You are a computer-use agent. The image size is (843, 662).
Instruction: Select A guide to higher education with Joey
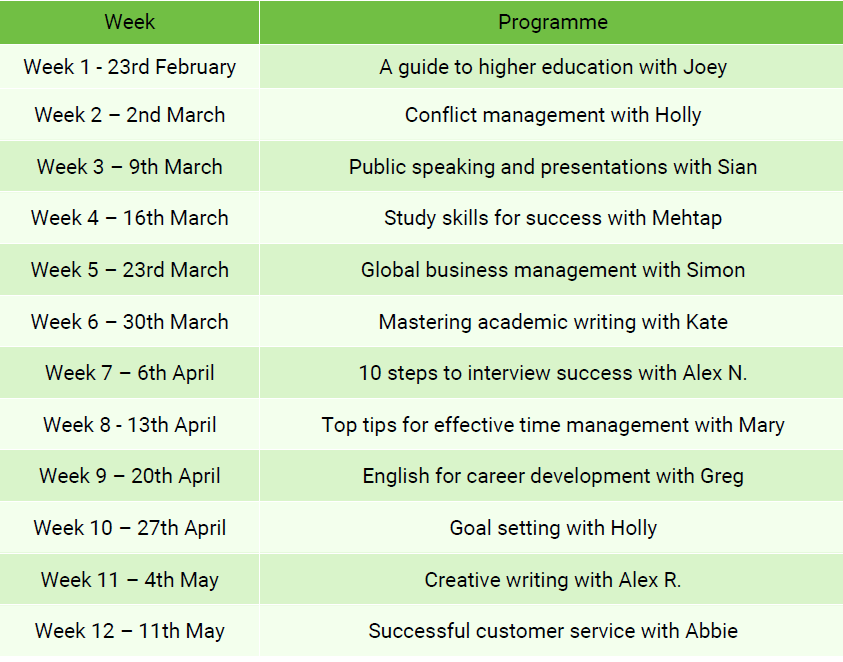(552, 67)
